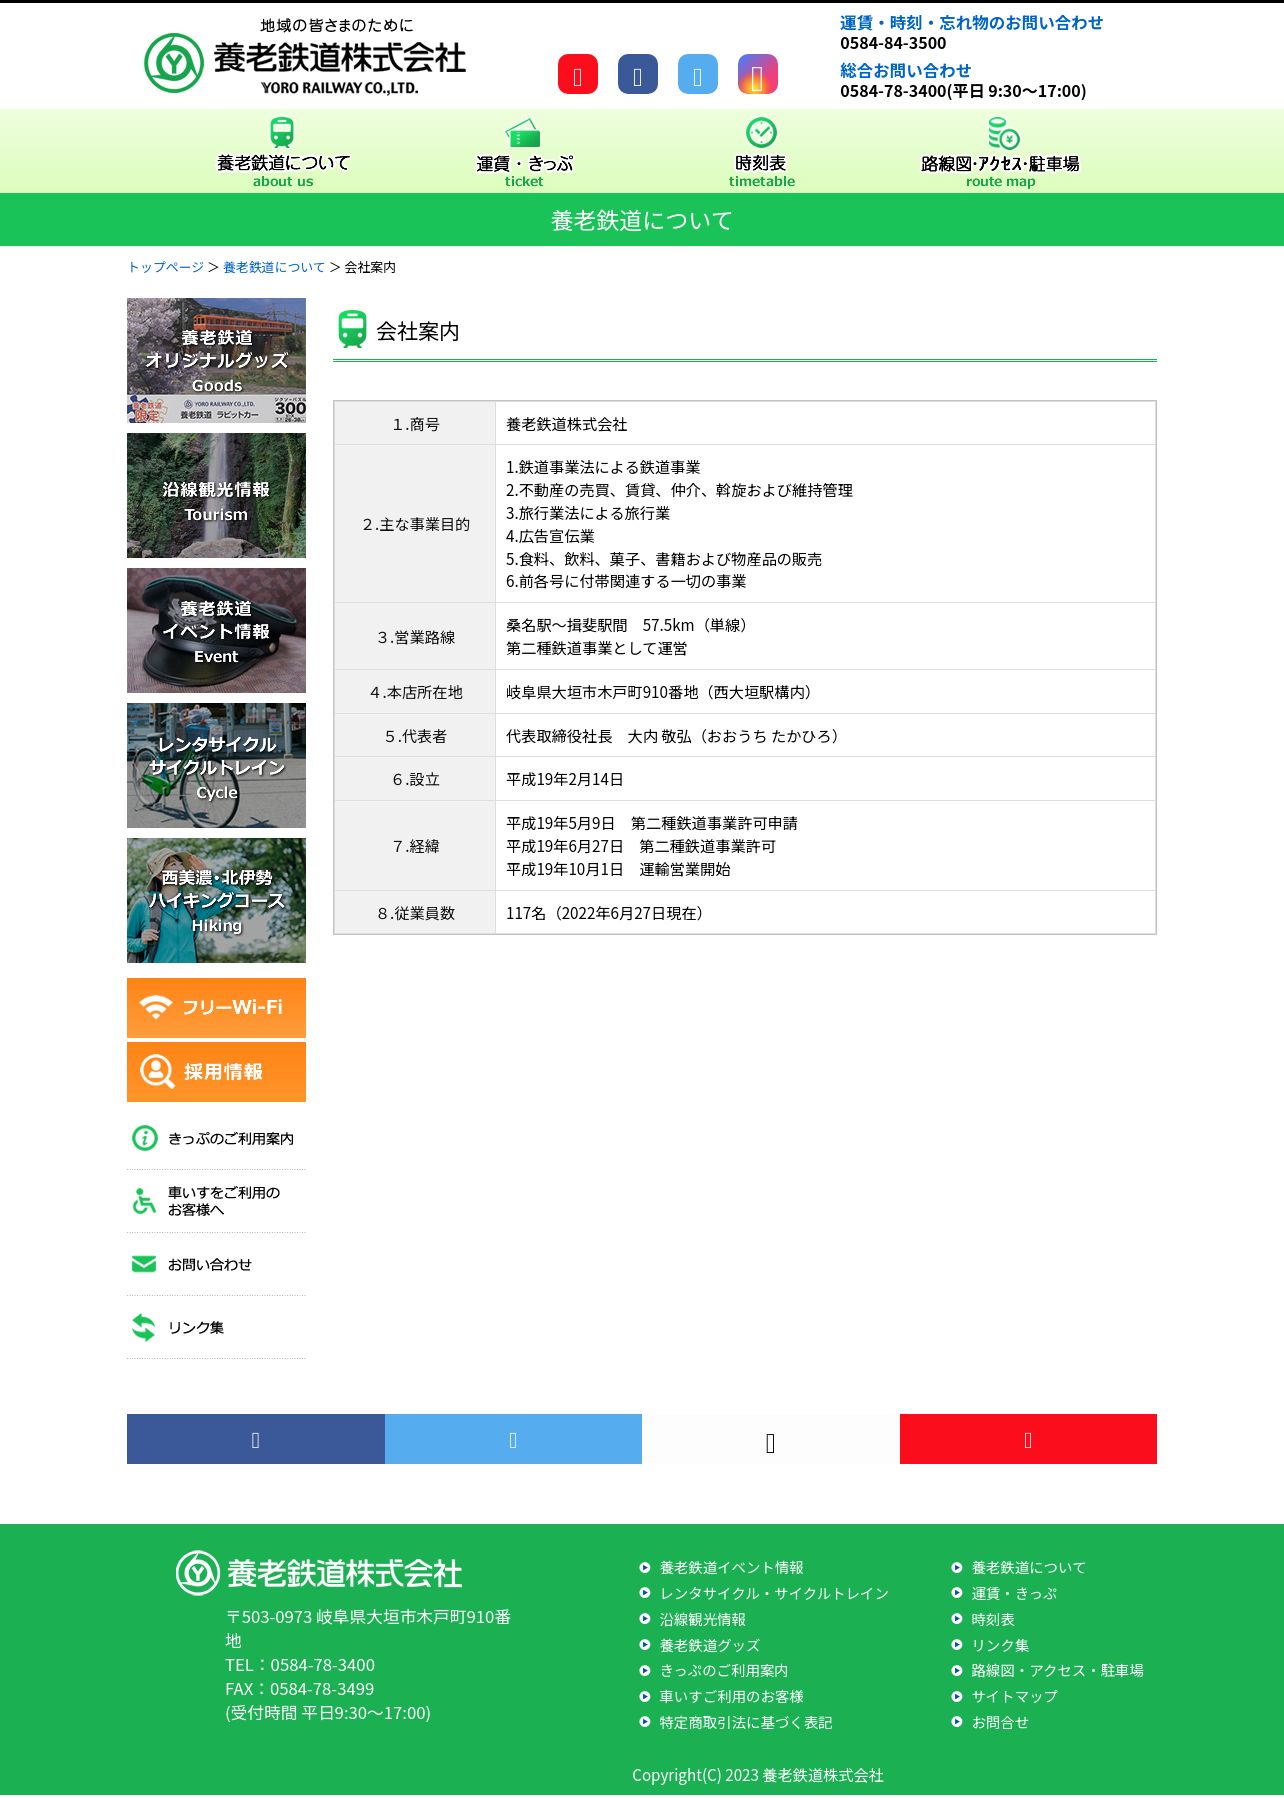Click the envelope icon beside お問い合わせ
The width and height of the screenshot is (1284, 1799).
click(x=144, y=1264)
